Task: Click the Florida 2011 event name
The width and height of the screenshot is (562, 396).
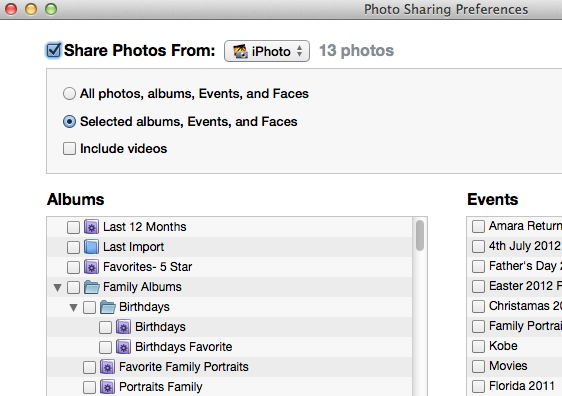Action: [x=522, y=386]
